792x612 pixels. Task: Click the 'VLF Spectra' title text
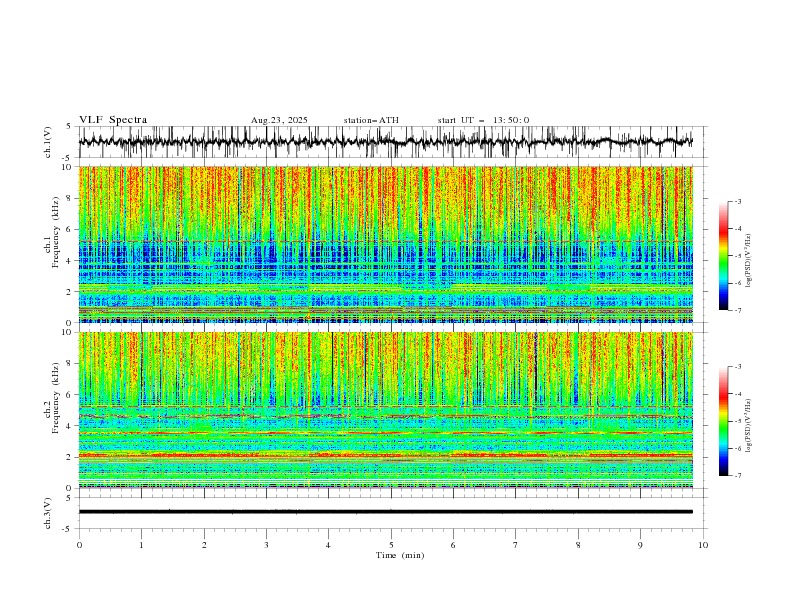coord(113,120)
